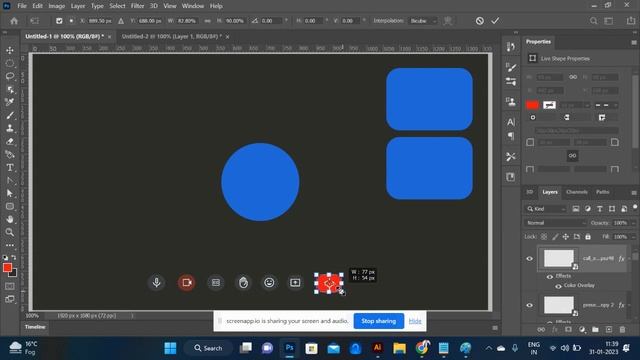Filter layers by pixel layers icon
Screen dimensions: 640x360
click(x=576, y=209)
